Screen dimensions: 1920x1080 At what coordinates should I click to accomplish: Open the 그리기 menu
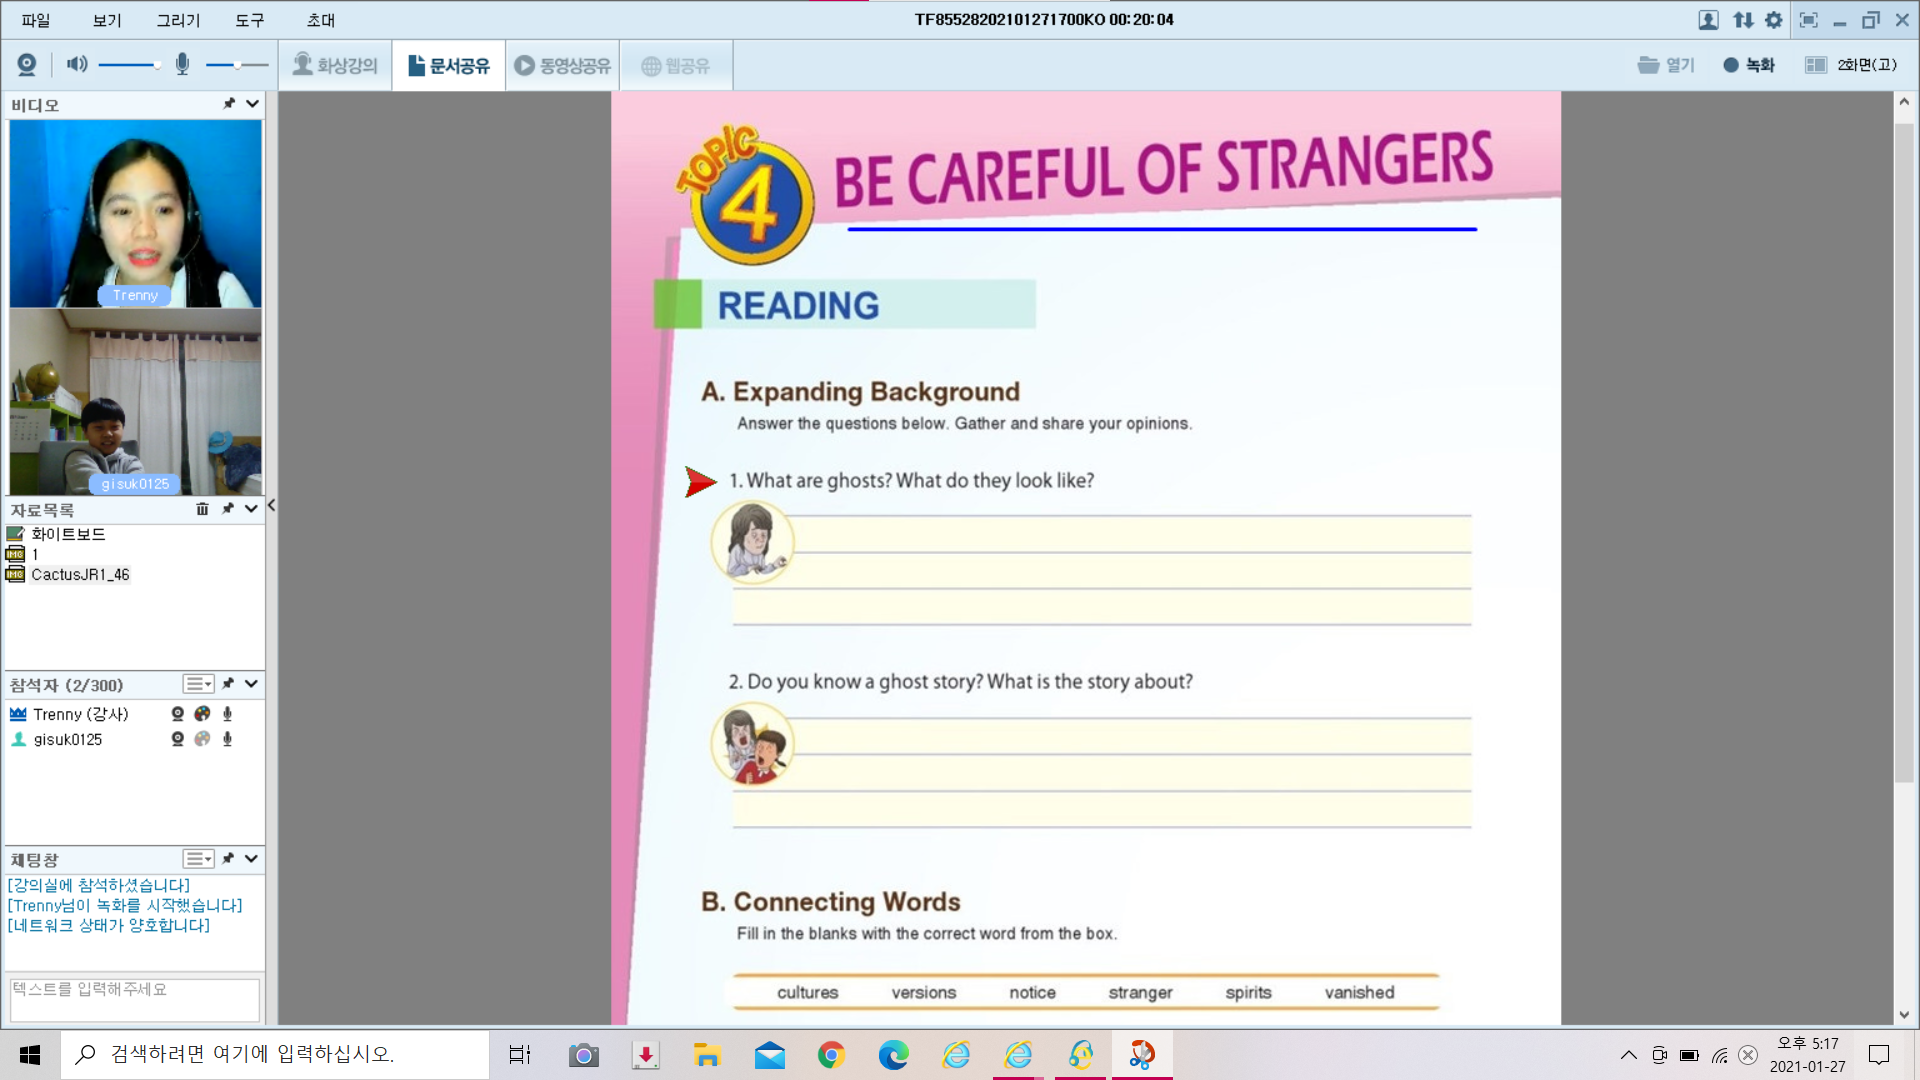coord(178,20)
